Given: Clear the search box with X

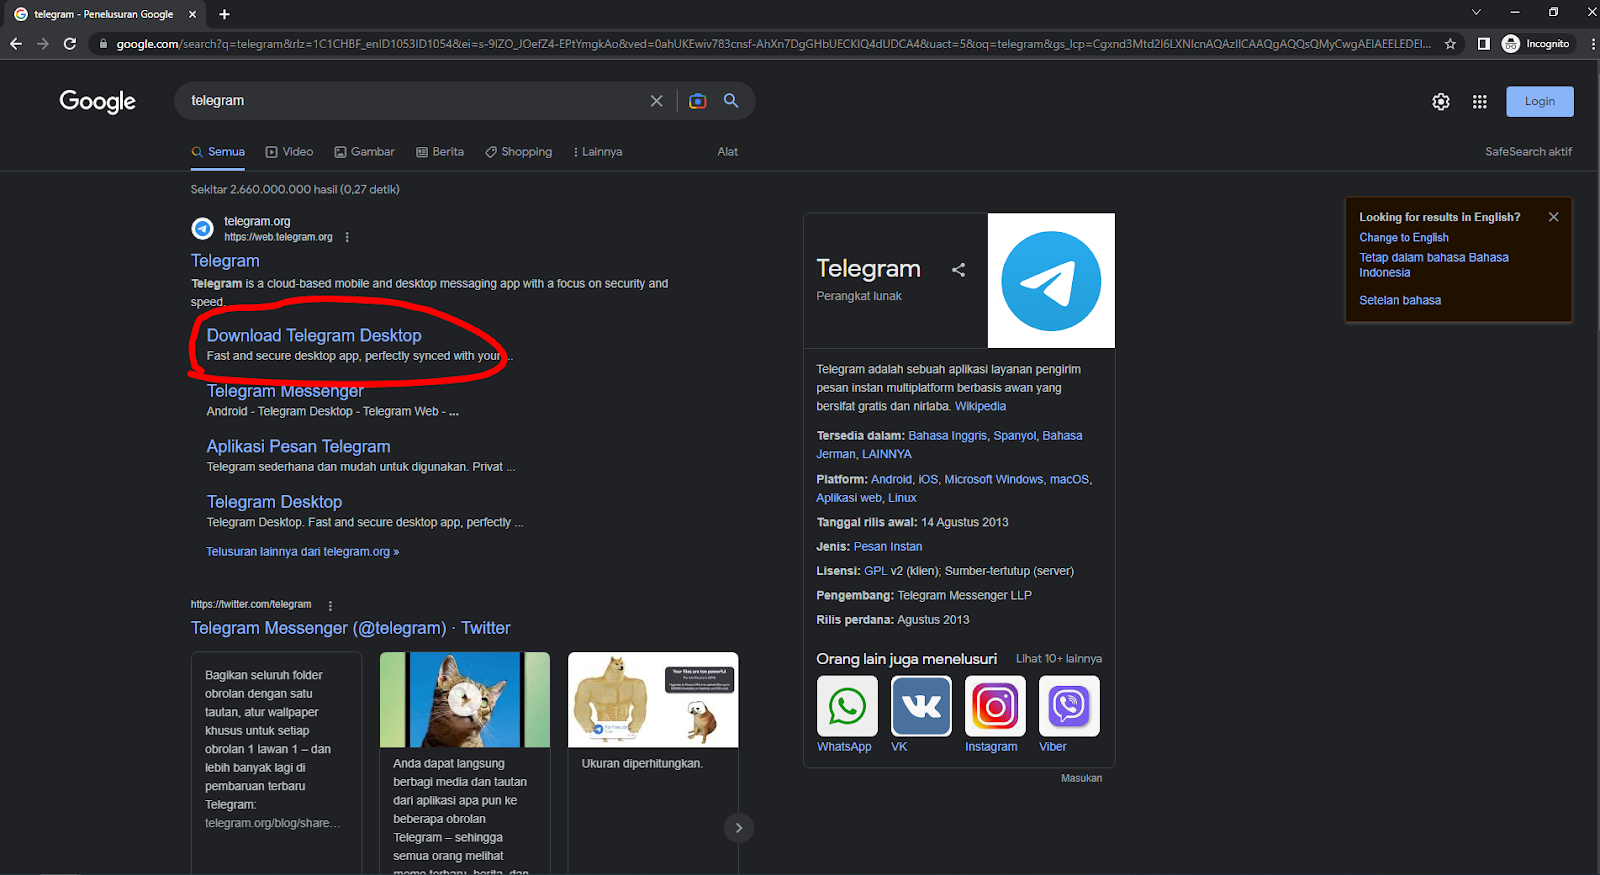Looking at the screenshot, I should (656, 101).
